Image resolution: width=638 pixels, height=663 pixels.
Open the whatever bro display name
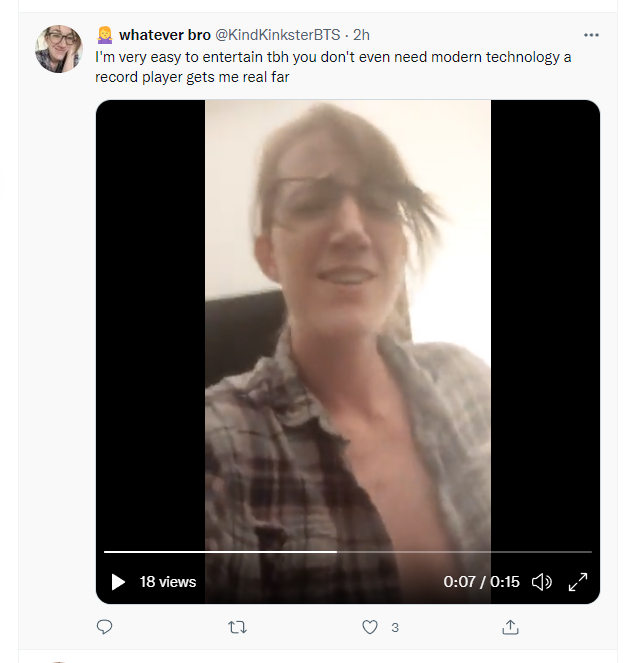[x=165, y=35]
